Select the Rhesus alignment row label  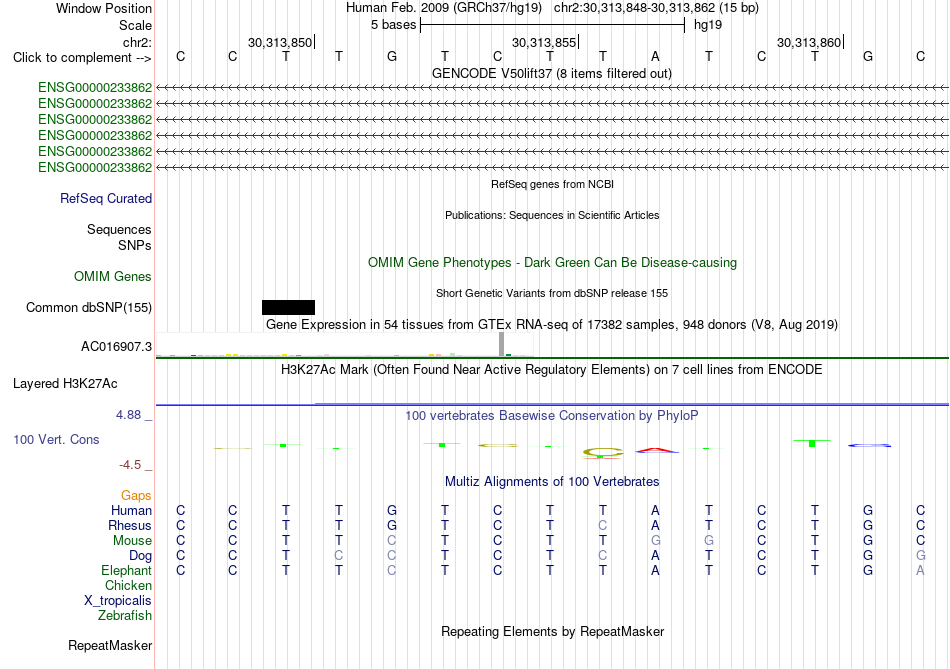(x=130, y=525)
